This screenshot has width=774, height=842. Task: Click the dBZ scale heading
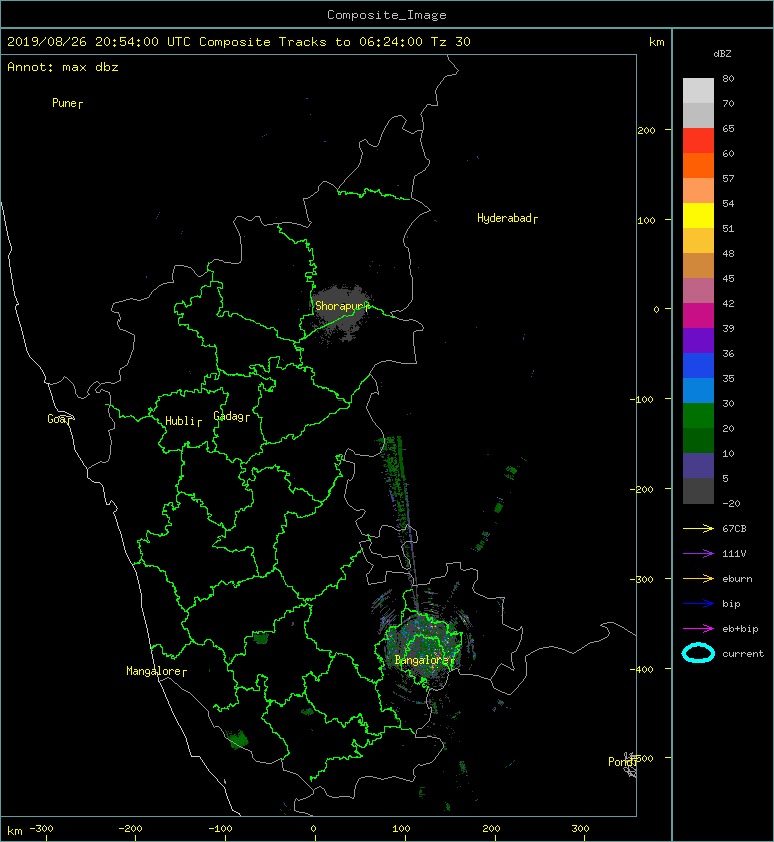[x=722, y=54]
